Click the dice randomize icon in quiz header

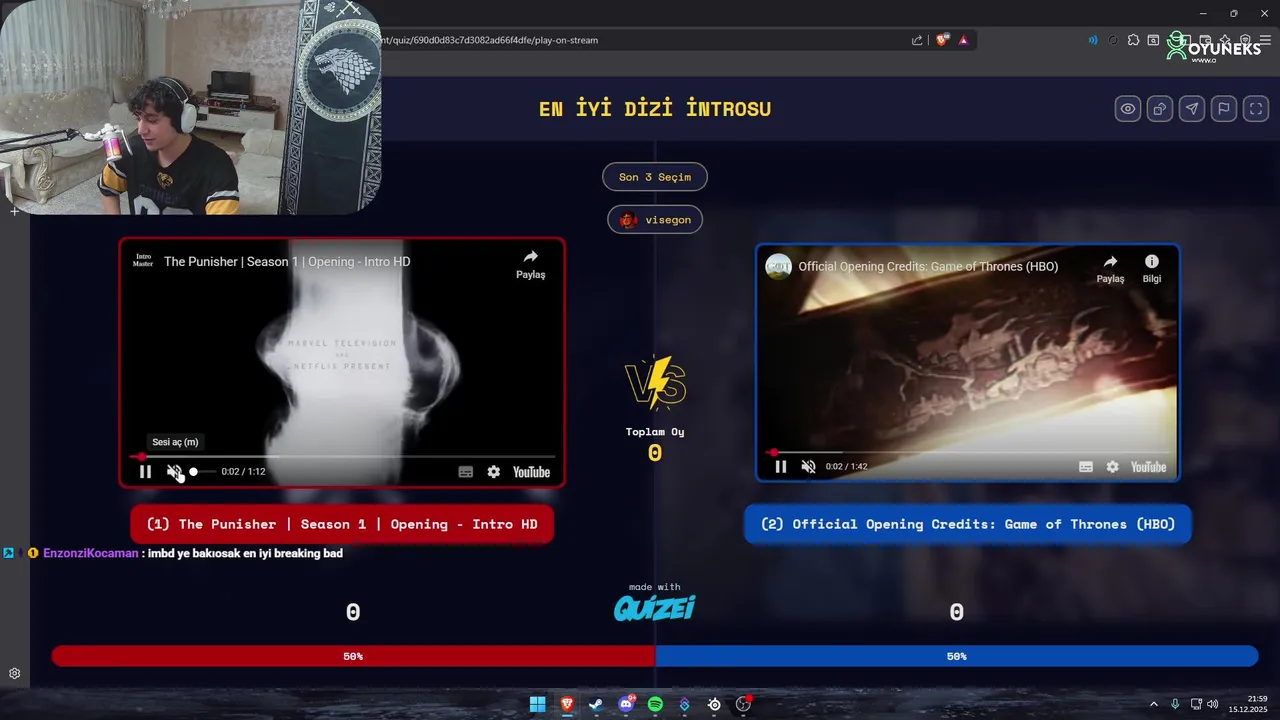1160,109
